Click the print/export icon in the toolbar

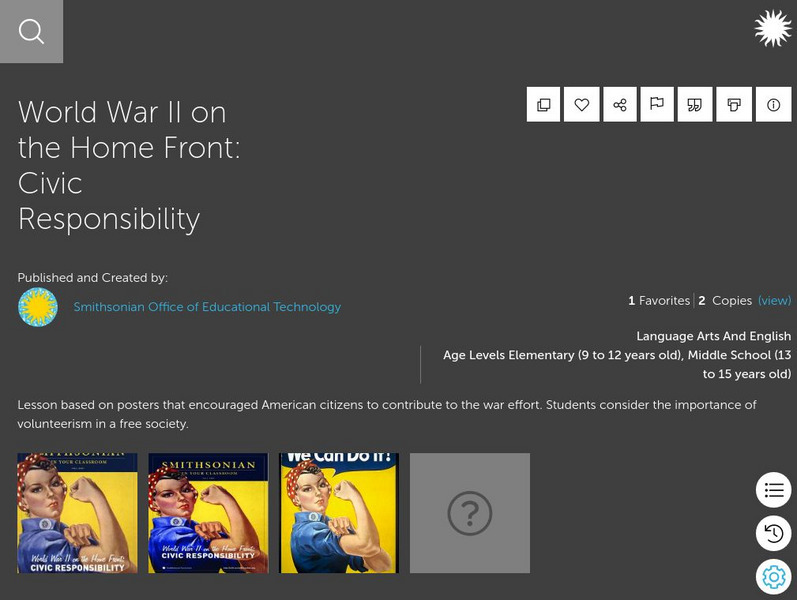(733, 104)
